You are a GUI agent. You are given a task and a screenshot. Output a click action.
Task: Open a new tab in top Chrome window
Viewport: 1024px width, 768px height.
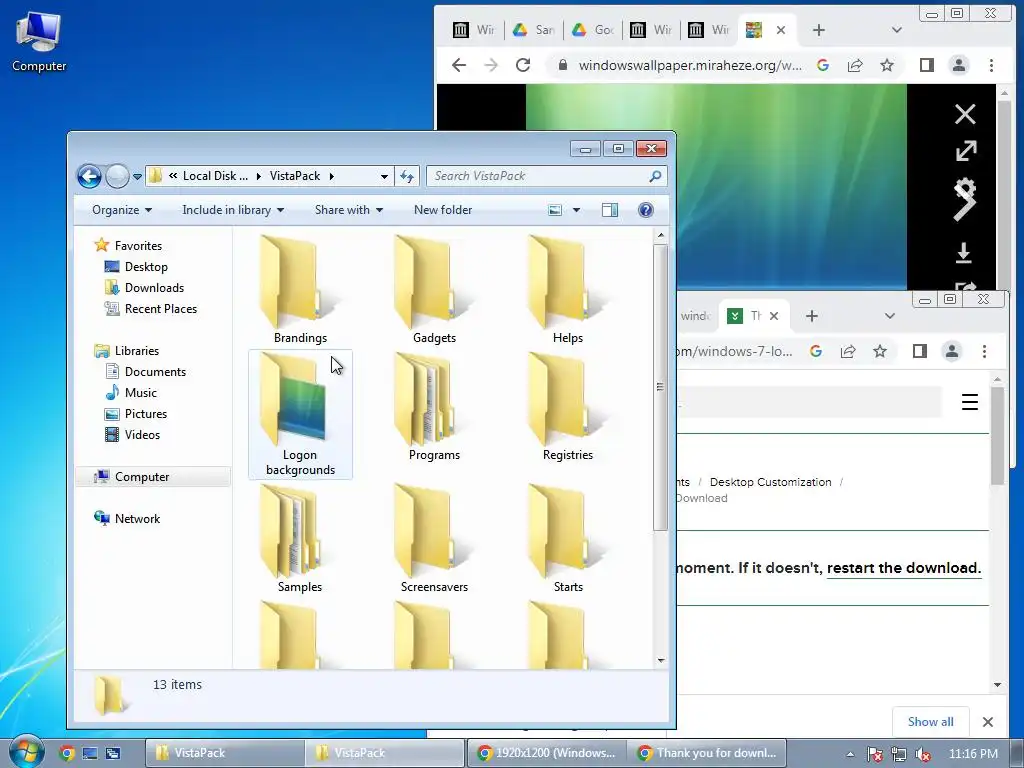(x=818, y=30)
